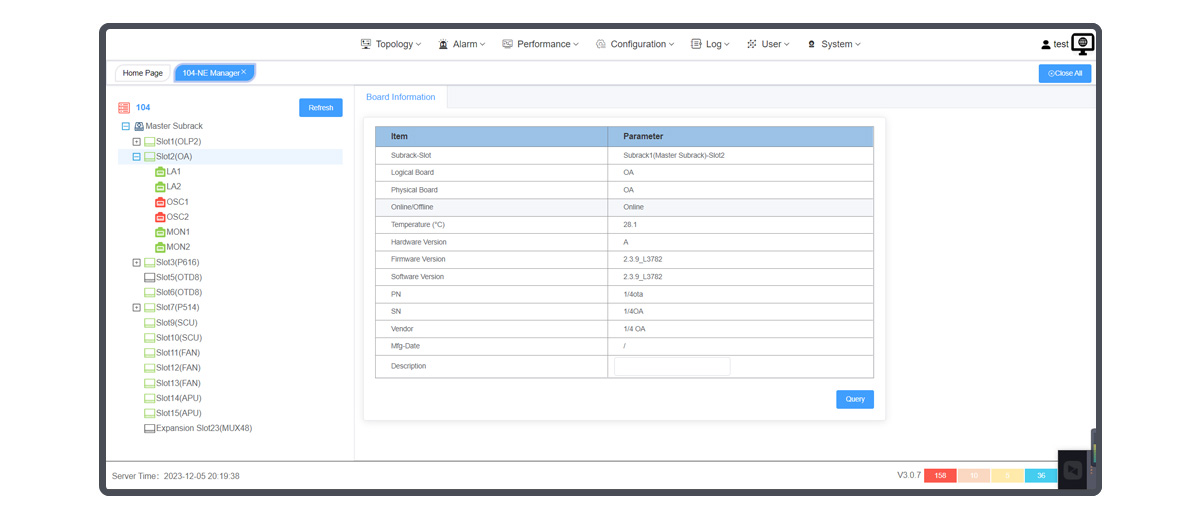Click the offline Slot5(OTD8) board icon
This screenshot has height=520, width=1200.
pos(150,277)
